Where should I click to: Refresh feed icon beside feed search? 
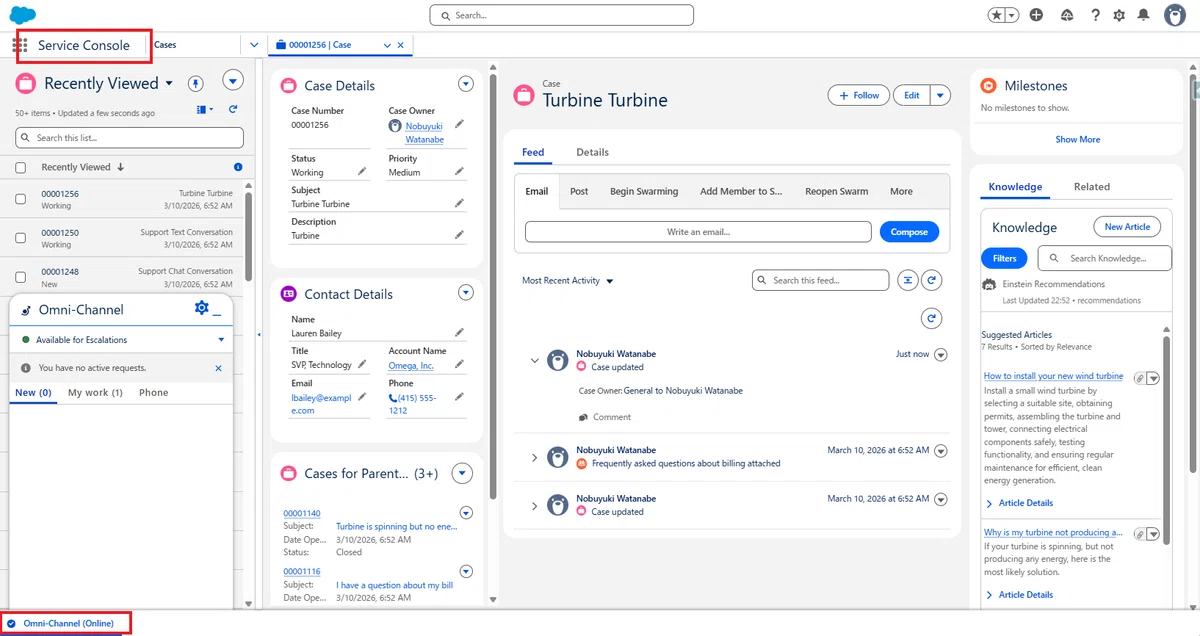click(x=931, y=280)
